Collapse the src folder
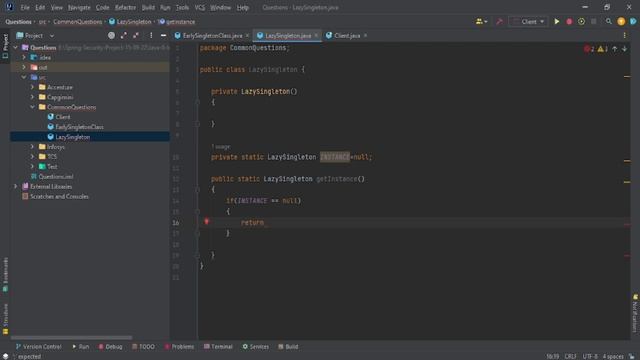The image size is (640, 360). (24, 77)
